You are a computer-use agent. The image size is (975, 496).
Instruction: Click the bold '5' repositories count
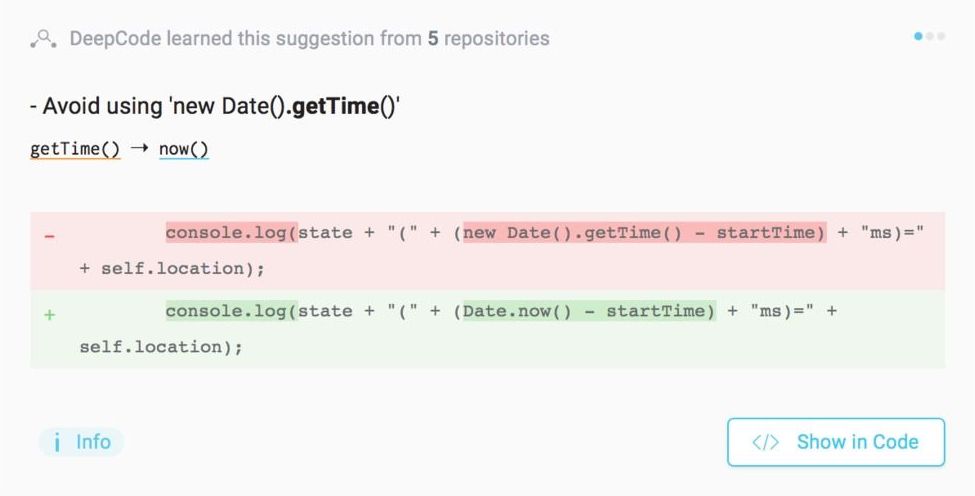[x=433, y=39]
